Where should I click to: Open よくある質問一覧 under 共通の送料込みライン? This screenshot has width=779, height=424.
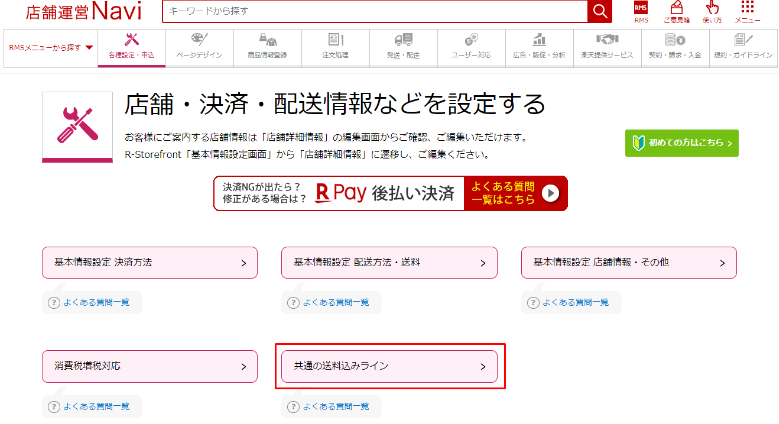tap(331, 407)
